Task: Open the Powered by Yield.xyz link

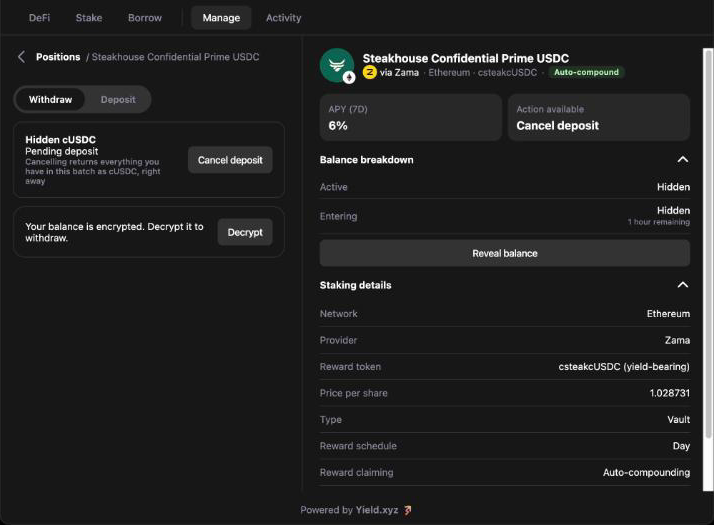Action: pyautogui.click(x=356, y=510)
